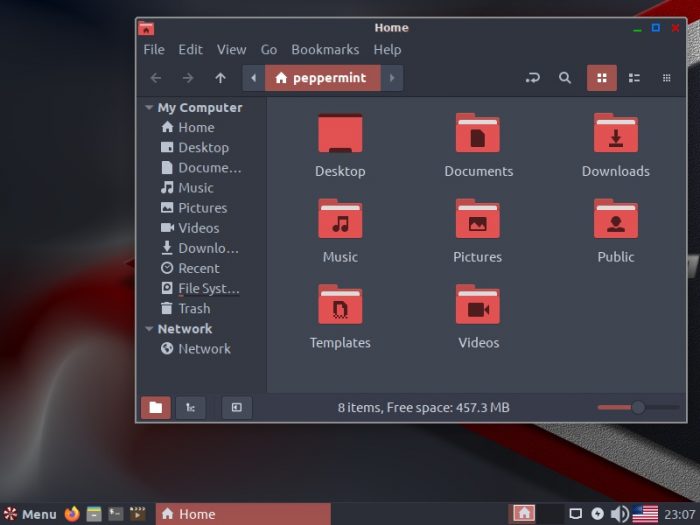Go up to parent folder
This screenshot has width=700, height=525.
220,77
